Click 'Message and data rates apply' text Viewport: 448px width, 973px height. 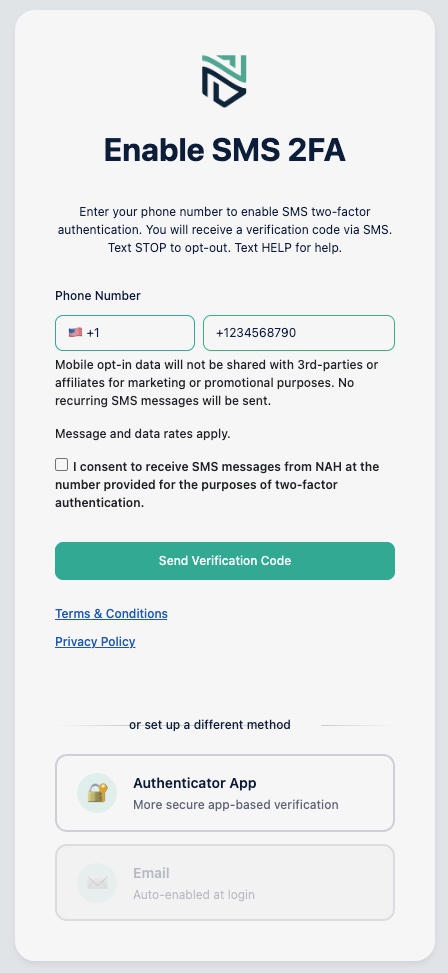pyautogui.click(x=143, y=434)
